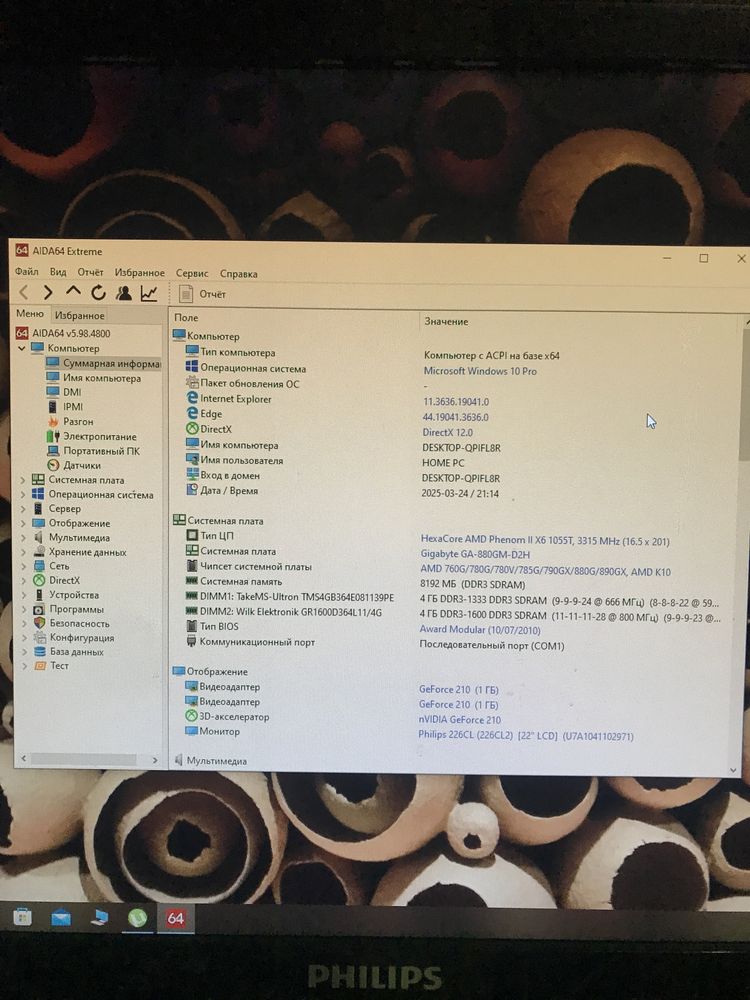Open Gigabyte GA-880GM-D2H link
Image resolution: width=750 pixels, height=1000 pixels.
(x=474, y=554)
